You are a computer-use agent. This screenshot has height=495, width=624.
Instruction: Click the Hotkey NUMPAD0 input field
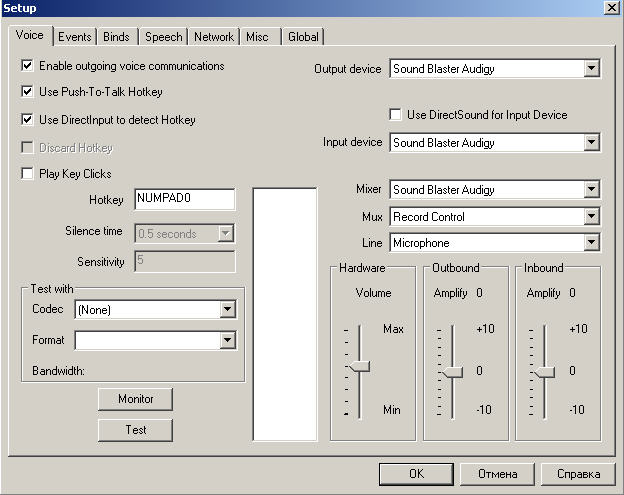(x=184, y=199)
